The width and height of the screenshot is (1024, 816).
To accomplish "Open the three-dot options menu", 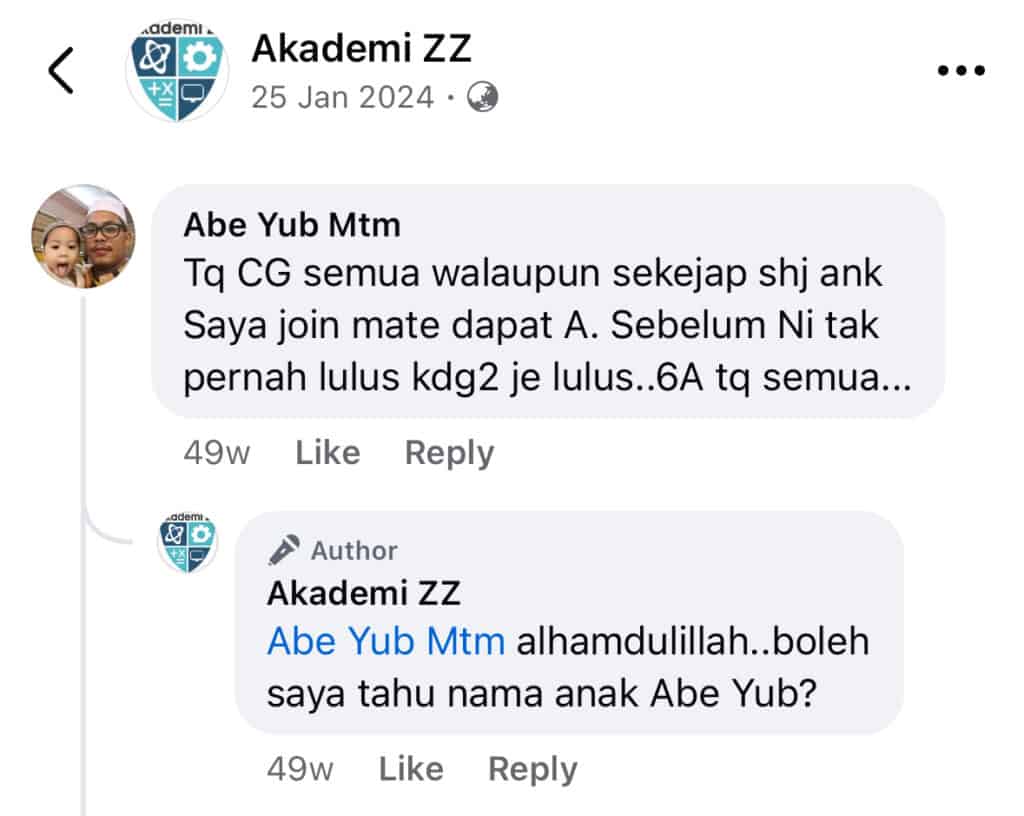I will tap(961, 71).
